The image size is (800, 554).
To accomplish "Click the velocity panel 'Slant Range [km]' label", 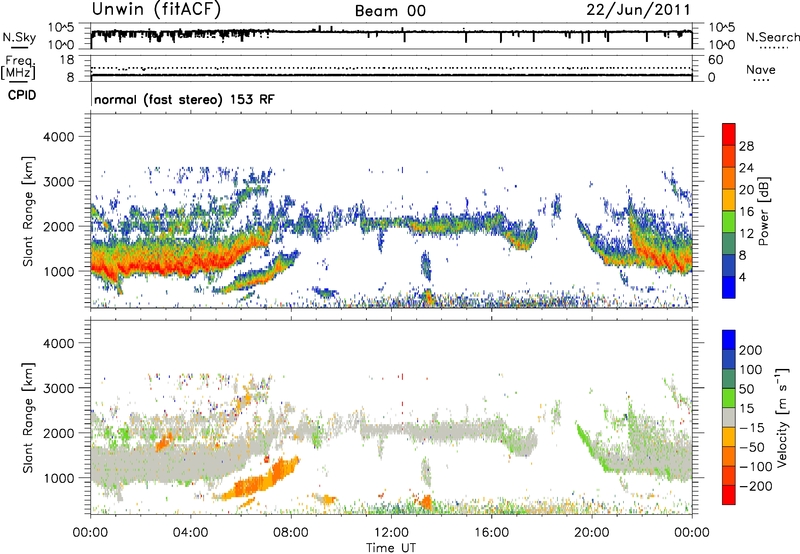I will [28, 417].
